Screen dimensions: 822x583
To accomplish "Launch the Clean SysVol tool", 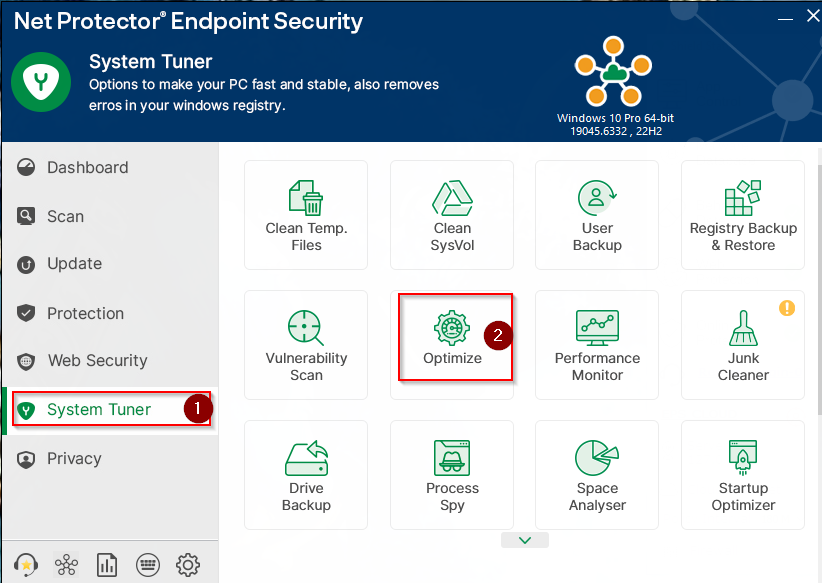I will point(452,215).
